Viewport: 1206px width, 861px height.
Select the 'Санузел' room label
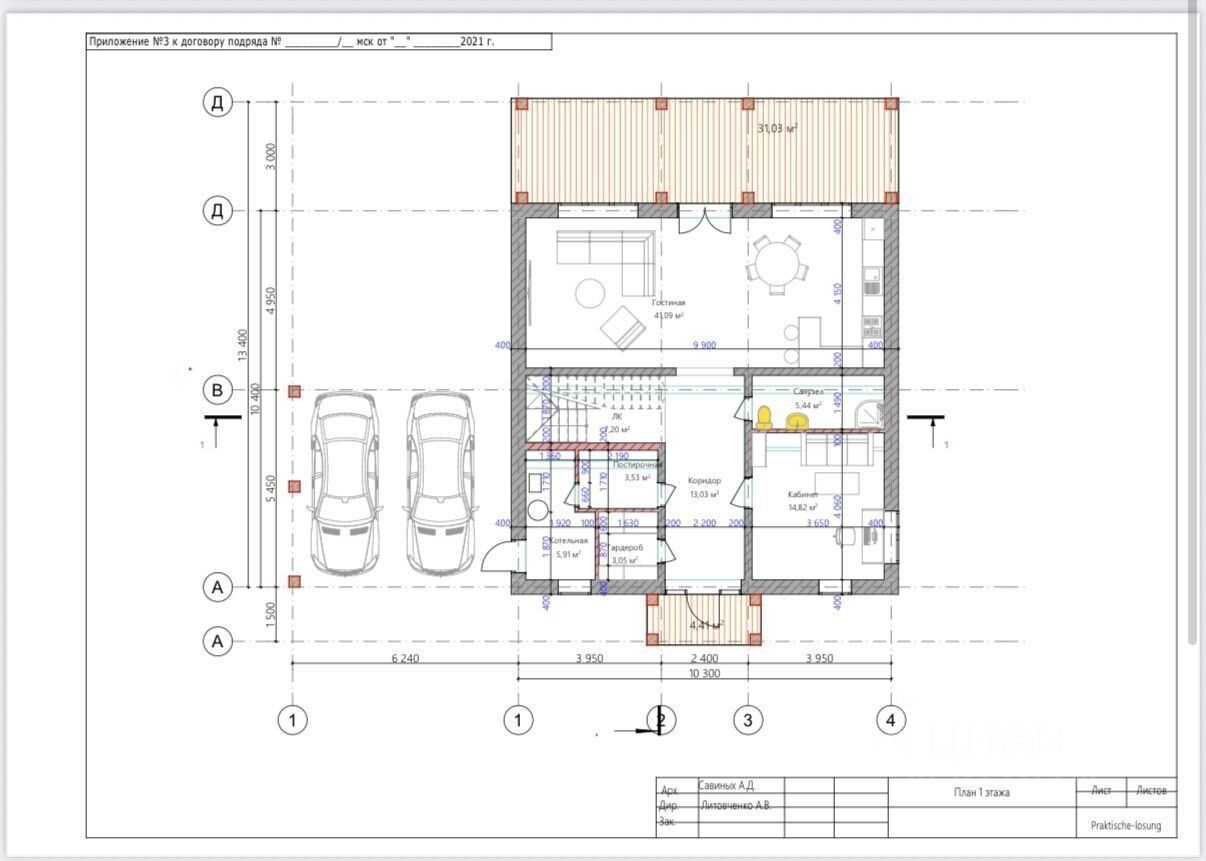(x=808, y=392)
